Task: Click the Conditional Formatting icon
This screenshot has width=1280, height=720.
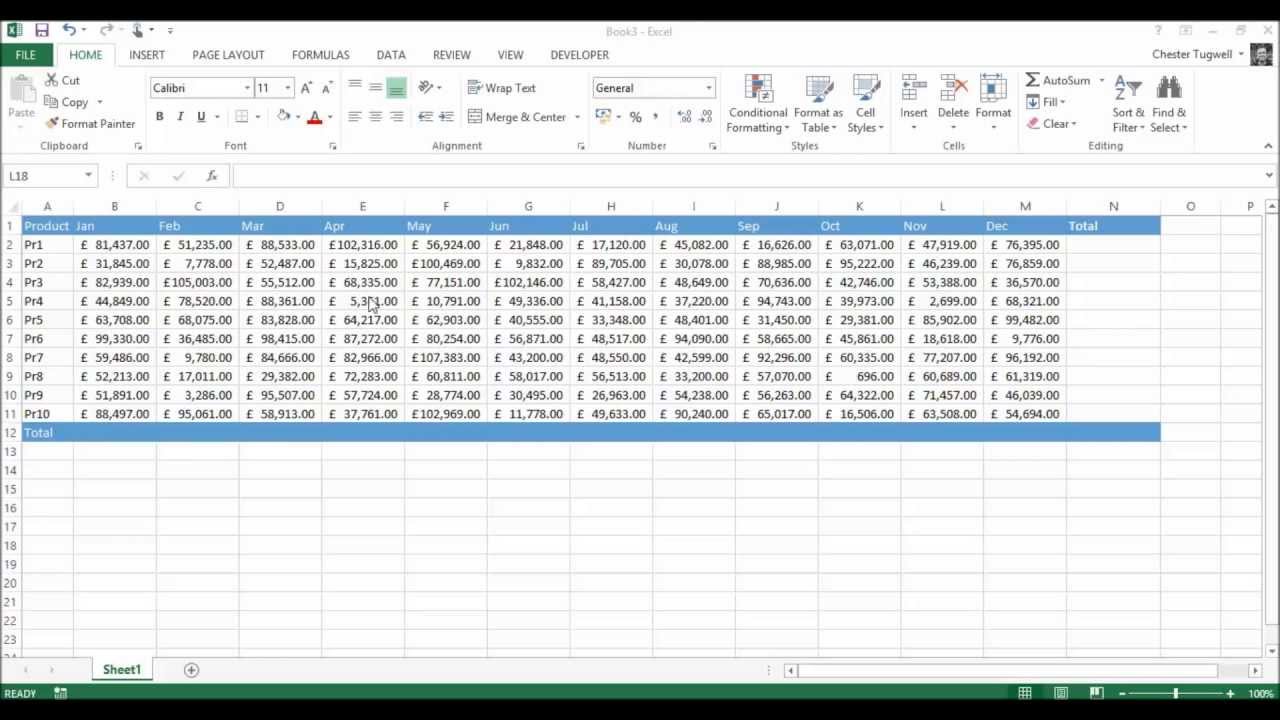Action: (758, 91)
